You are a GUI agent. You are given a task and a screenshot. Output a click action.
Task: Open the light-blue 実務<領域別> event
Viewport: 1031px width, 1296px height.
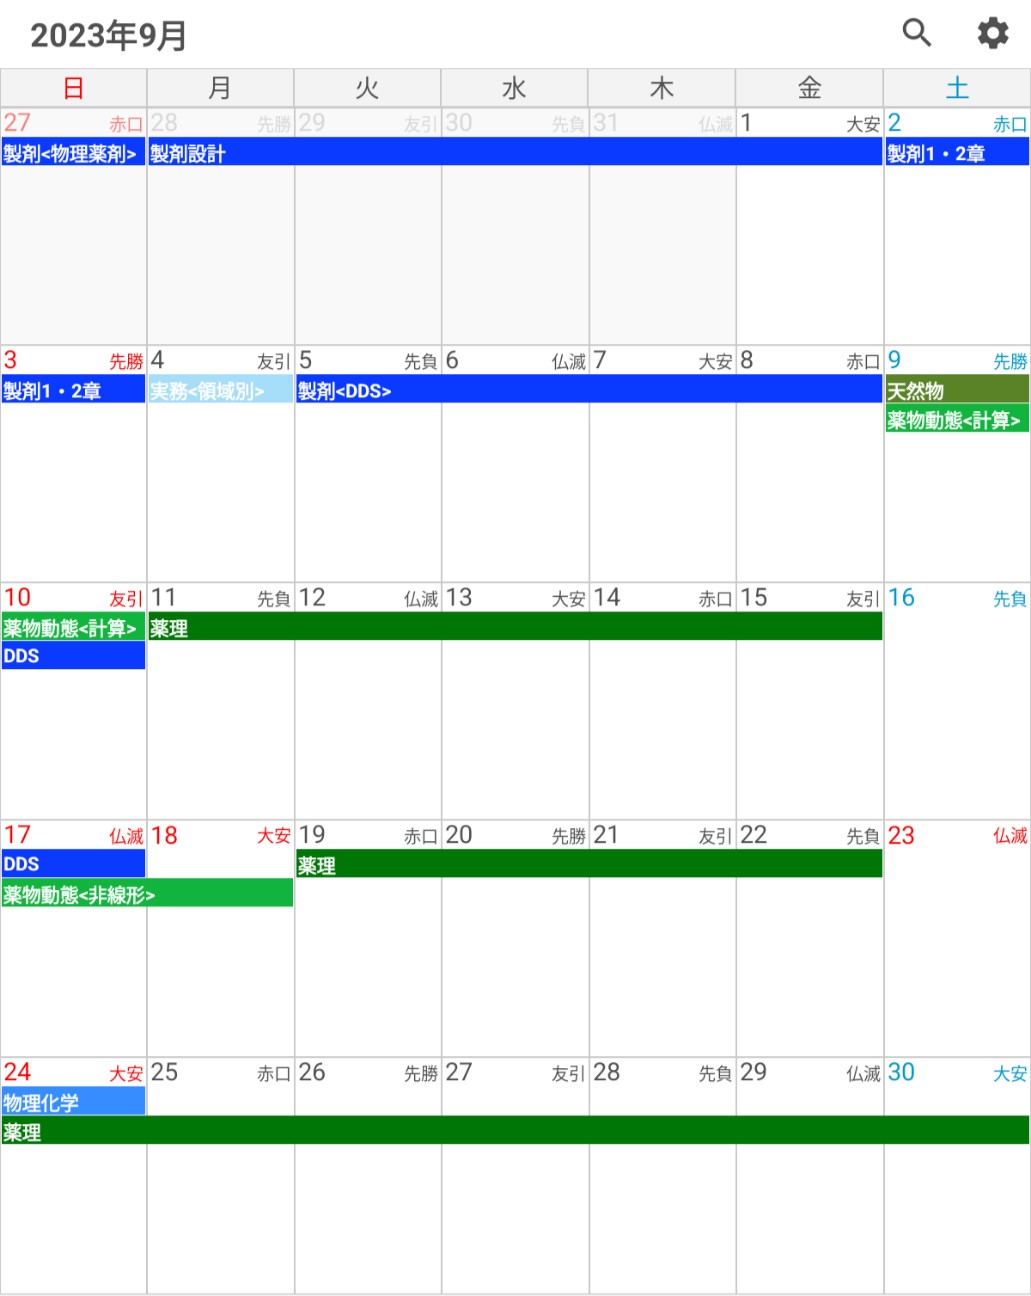point(220,390)
